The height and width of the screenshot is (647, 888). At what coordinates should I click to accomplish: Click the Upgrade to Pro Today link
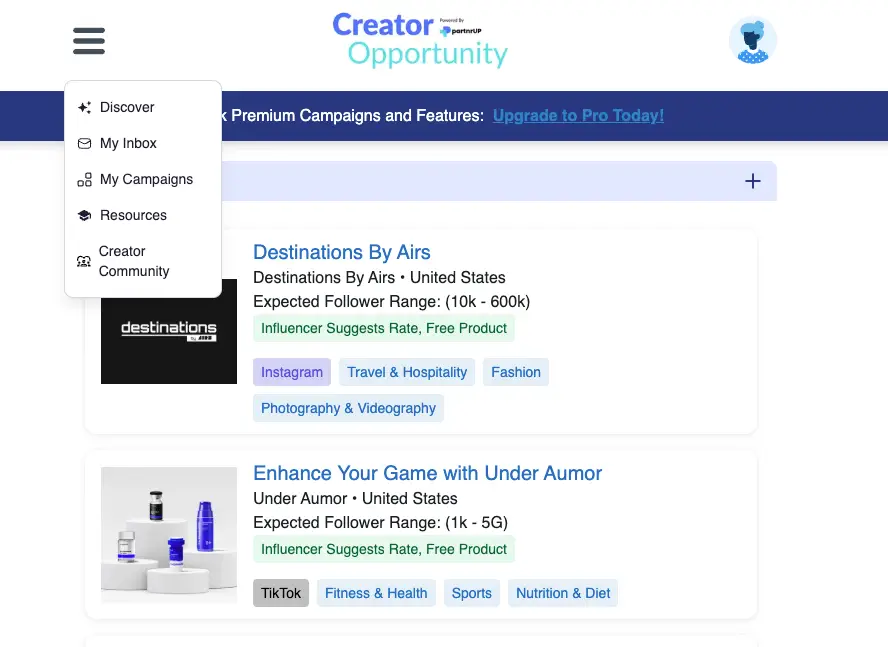pyautogui.click(x=578, y=115)
